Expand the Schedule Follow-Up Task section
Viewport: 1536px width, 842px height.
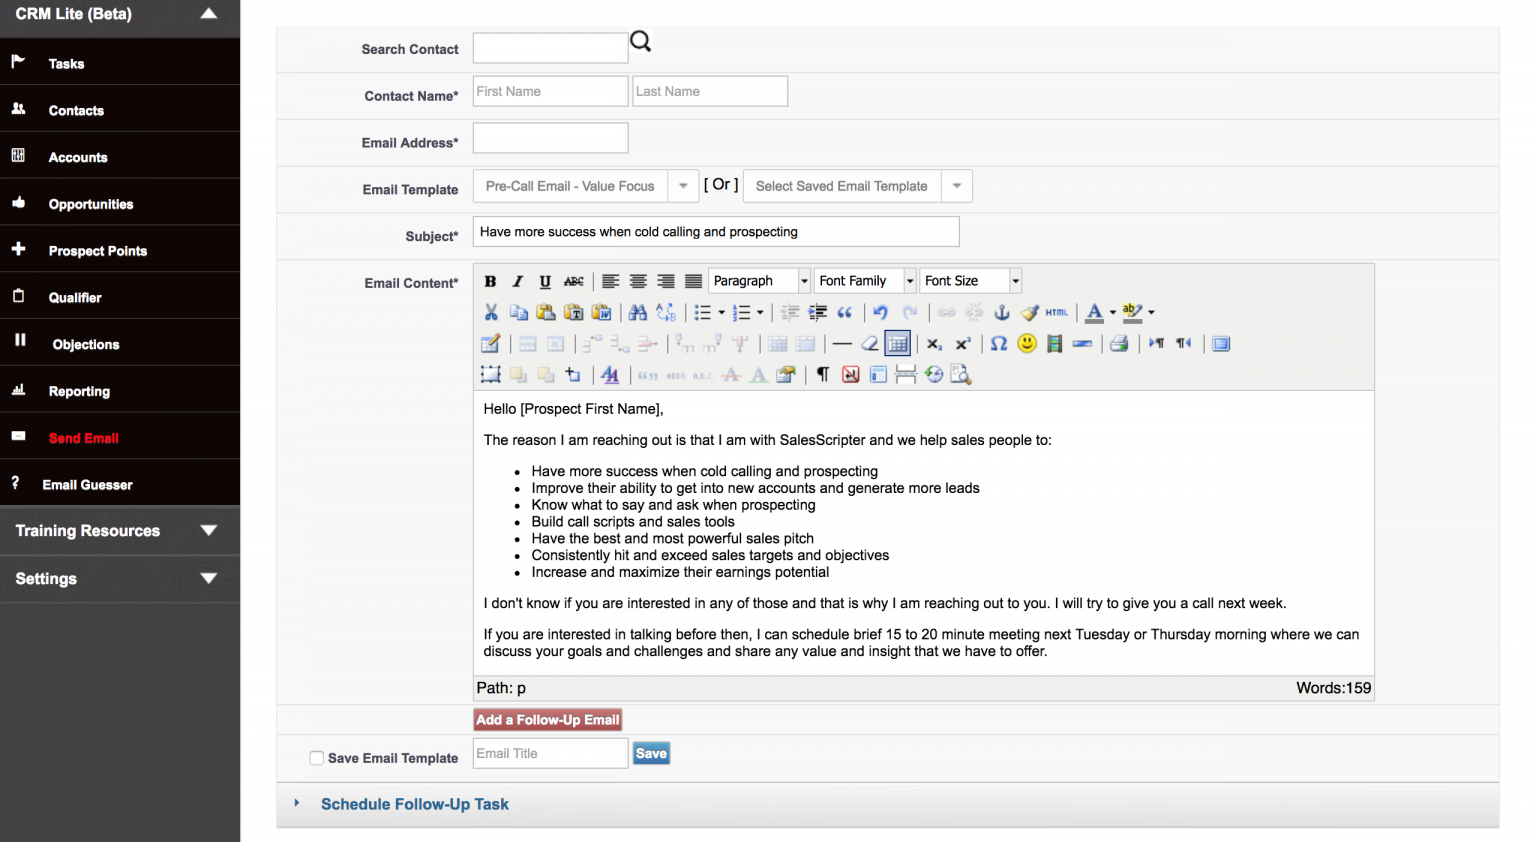414,804
